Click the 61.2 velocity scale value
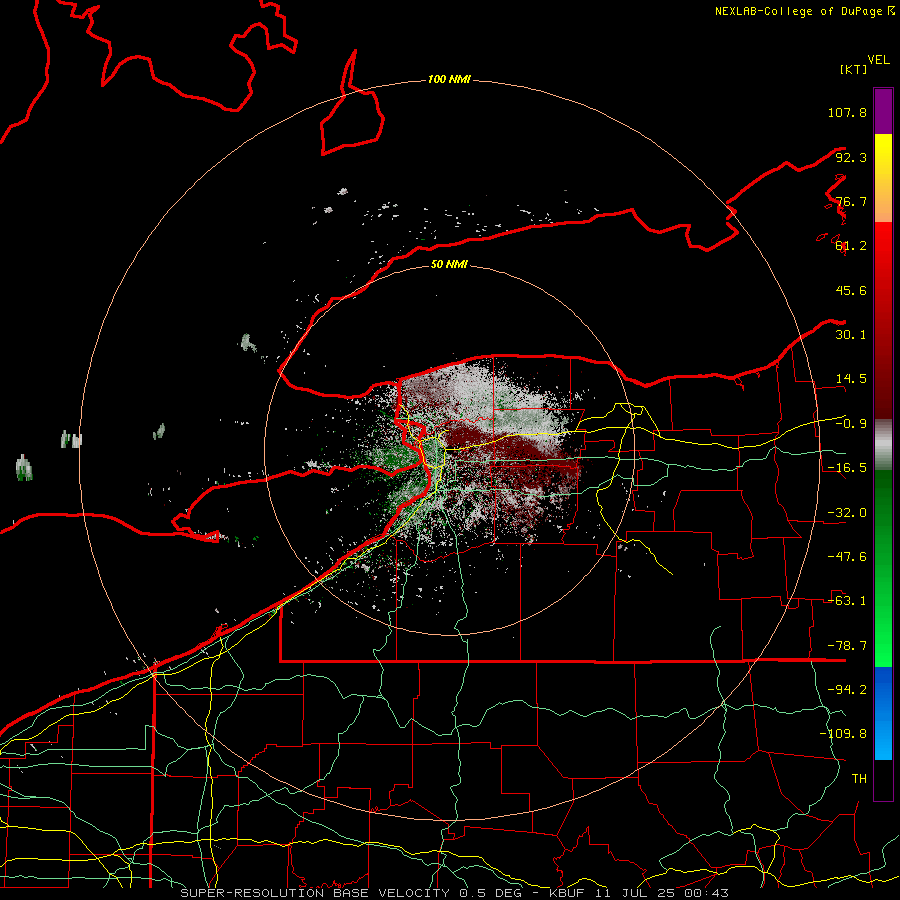Screen dimensions: 900x900 pyautogui.click(x=851, y=246)
